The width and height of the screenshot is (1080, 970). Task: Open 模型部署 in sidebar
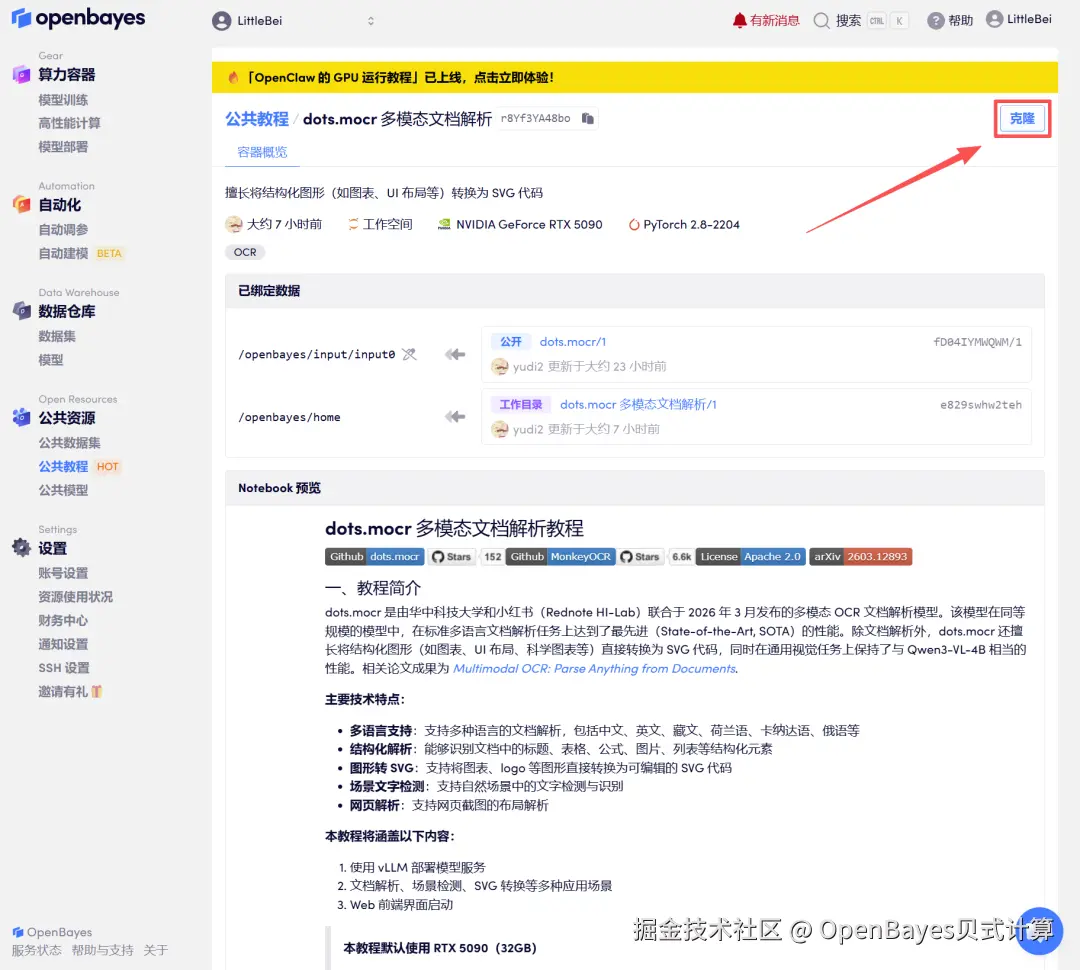coord(63,147)
